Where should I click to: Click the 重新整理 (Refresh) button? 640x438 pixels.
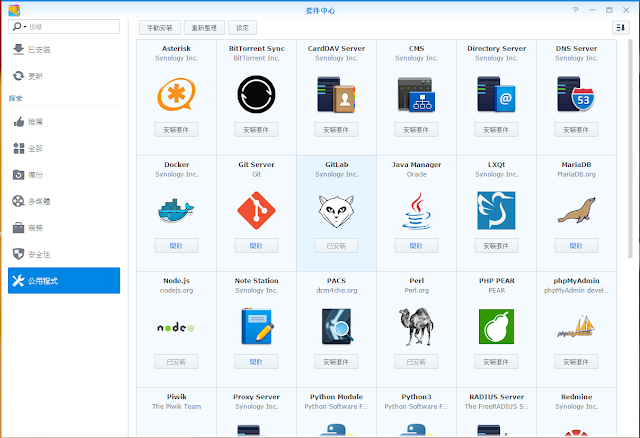click(204, 28)
